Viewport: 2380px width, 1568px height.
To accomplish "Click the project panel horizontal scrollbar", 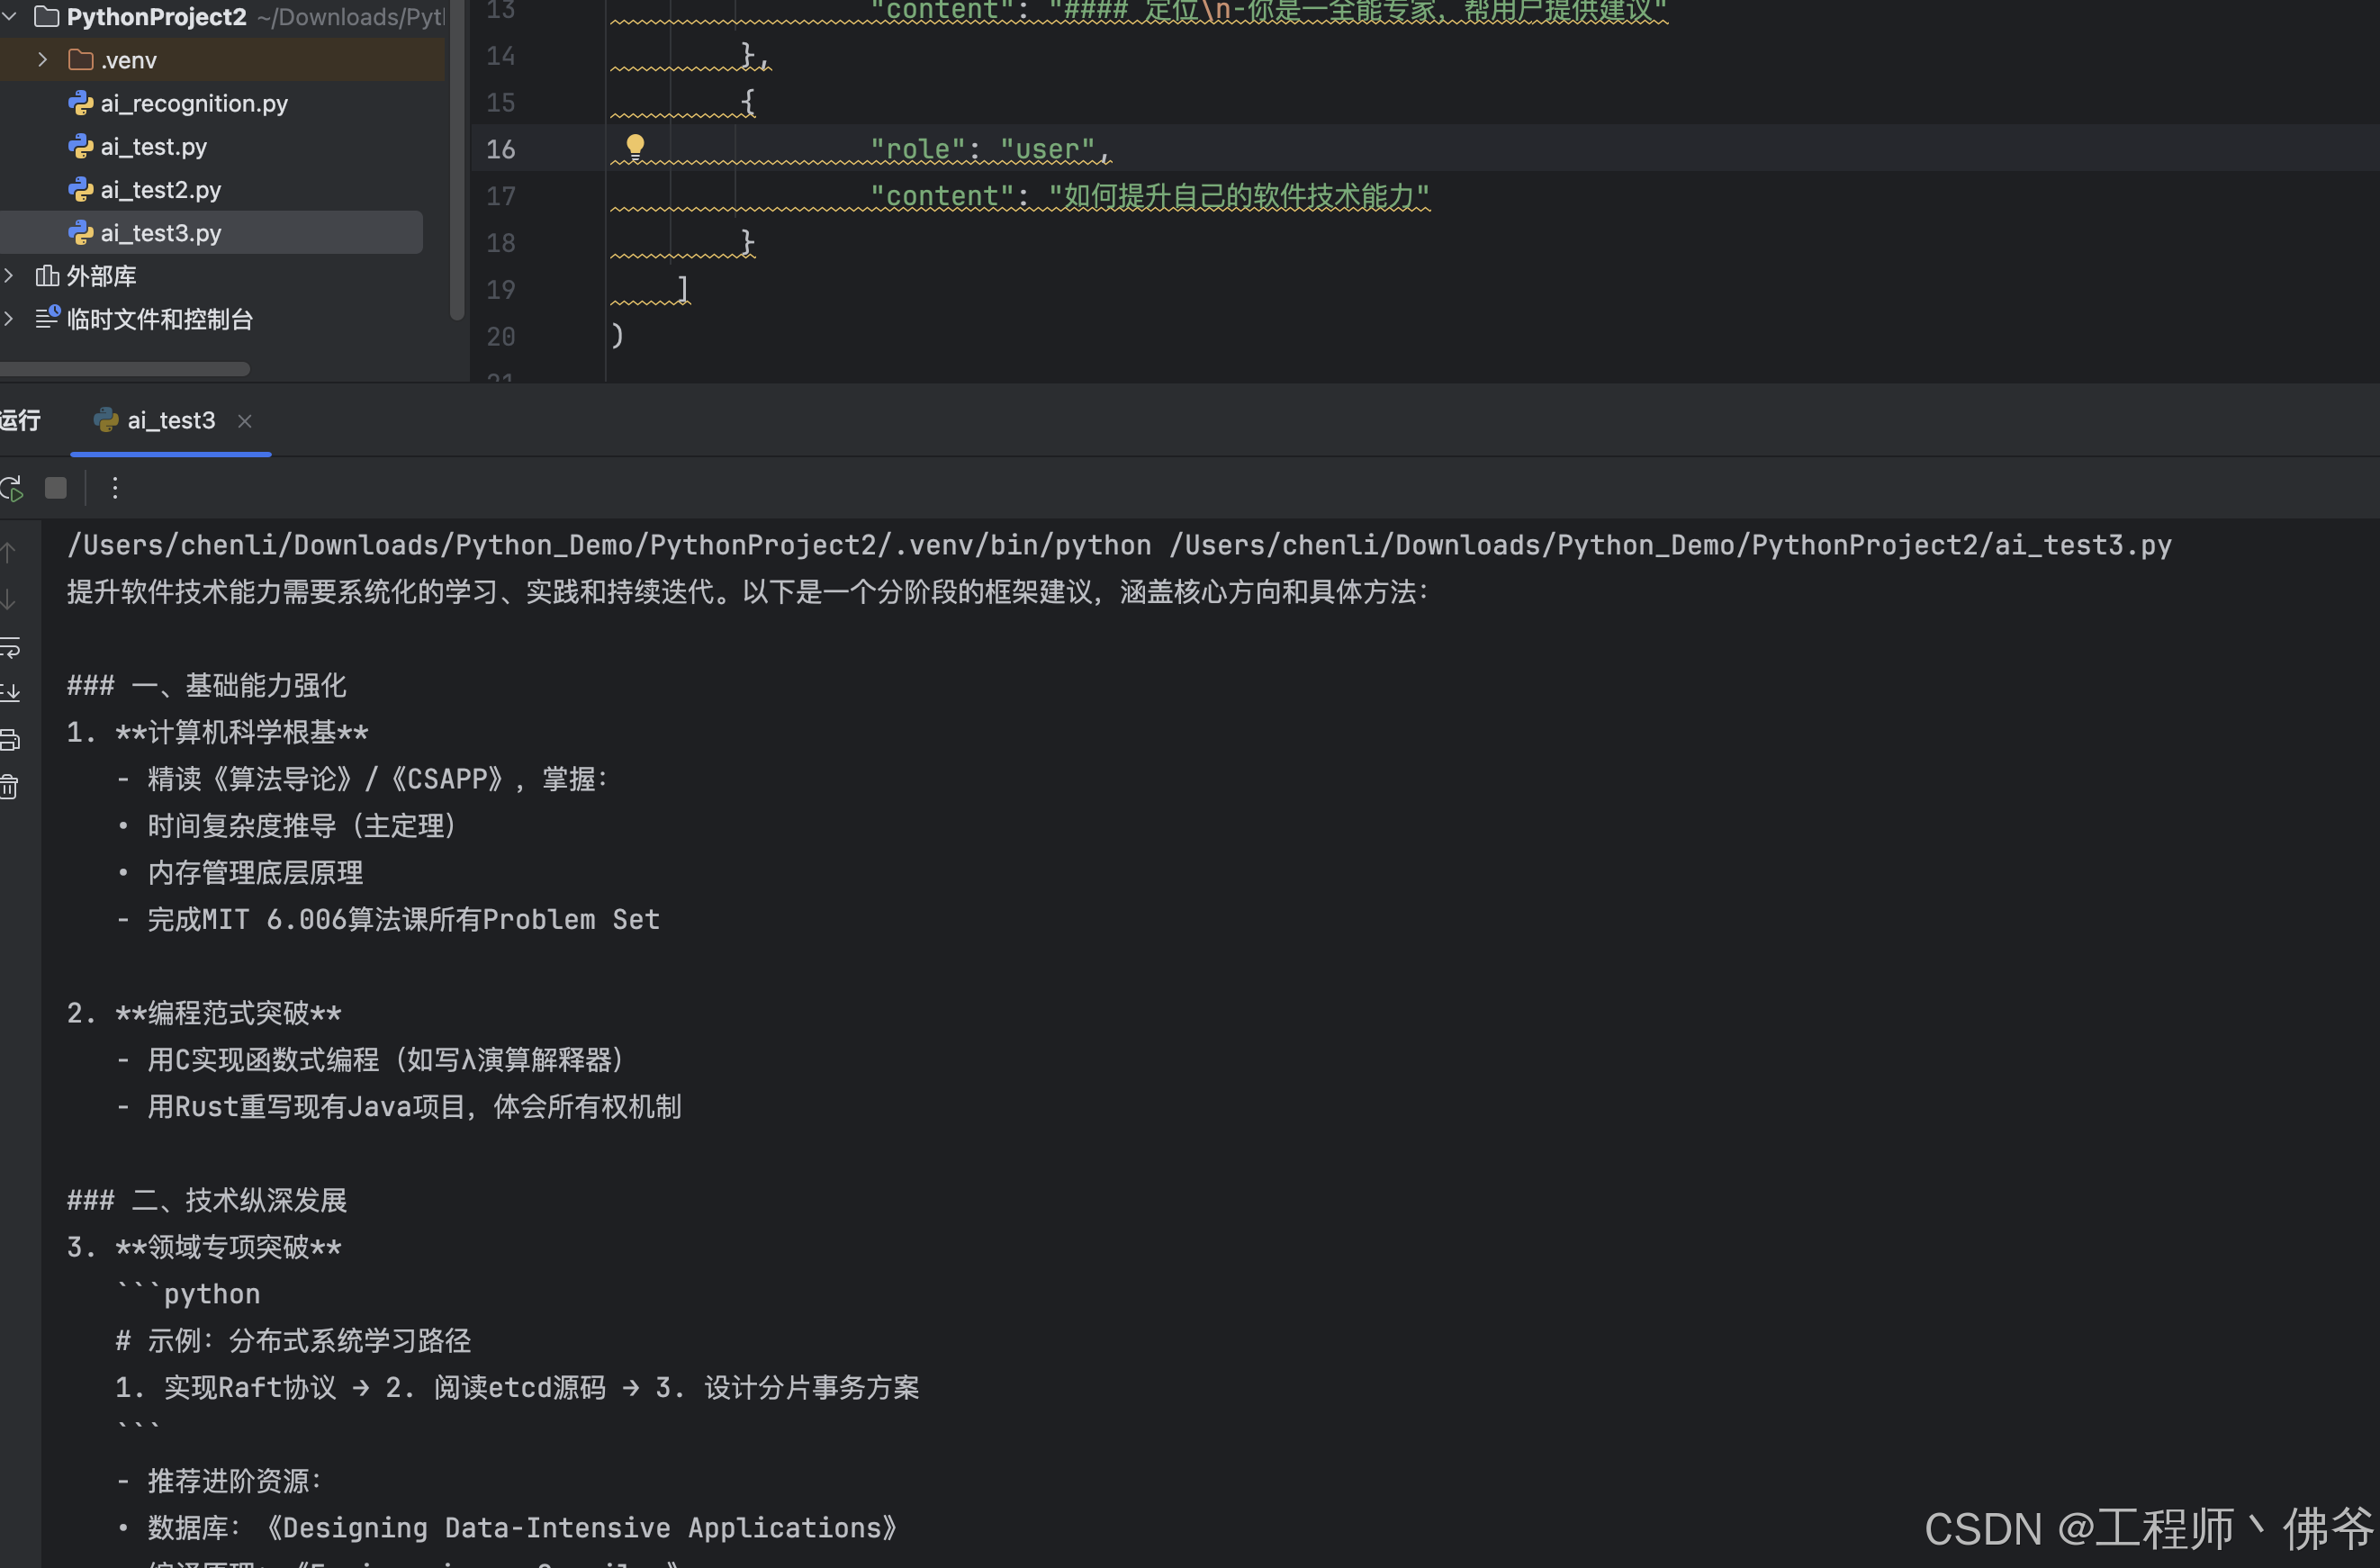I will (x=125, y=369).
